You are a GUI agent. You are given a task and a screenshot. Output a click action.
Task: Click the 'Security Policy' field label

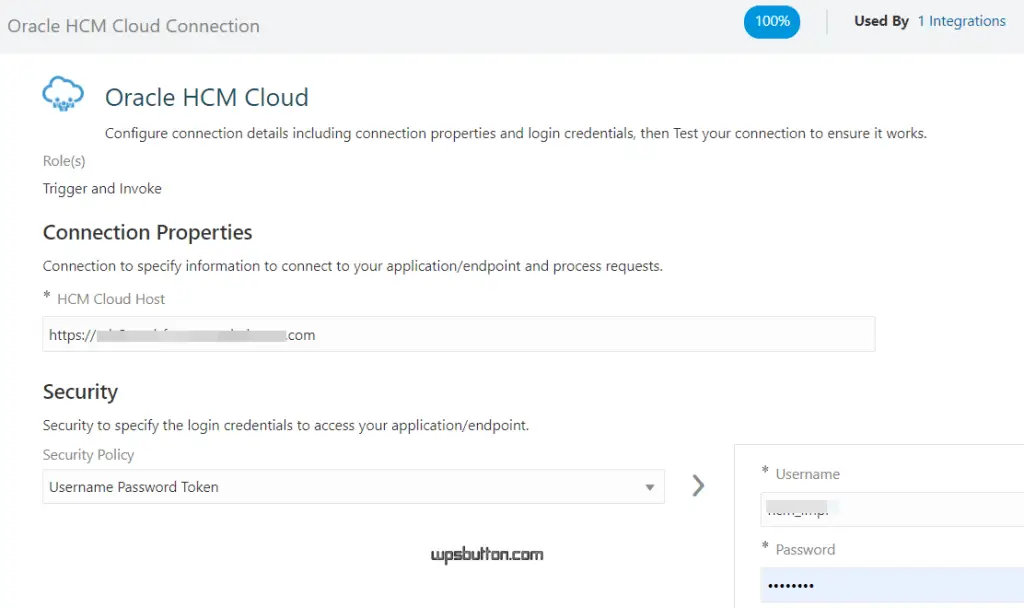coord(88,455)
